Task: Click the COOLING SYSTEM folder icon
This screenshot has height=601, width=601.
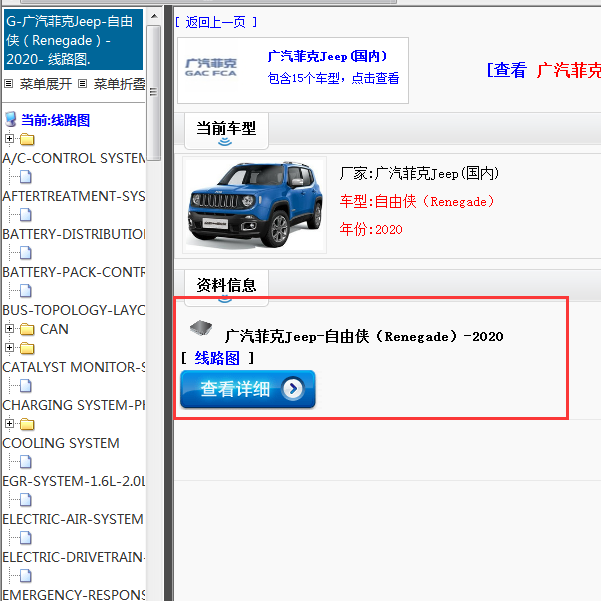Action: coord(27,424)
